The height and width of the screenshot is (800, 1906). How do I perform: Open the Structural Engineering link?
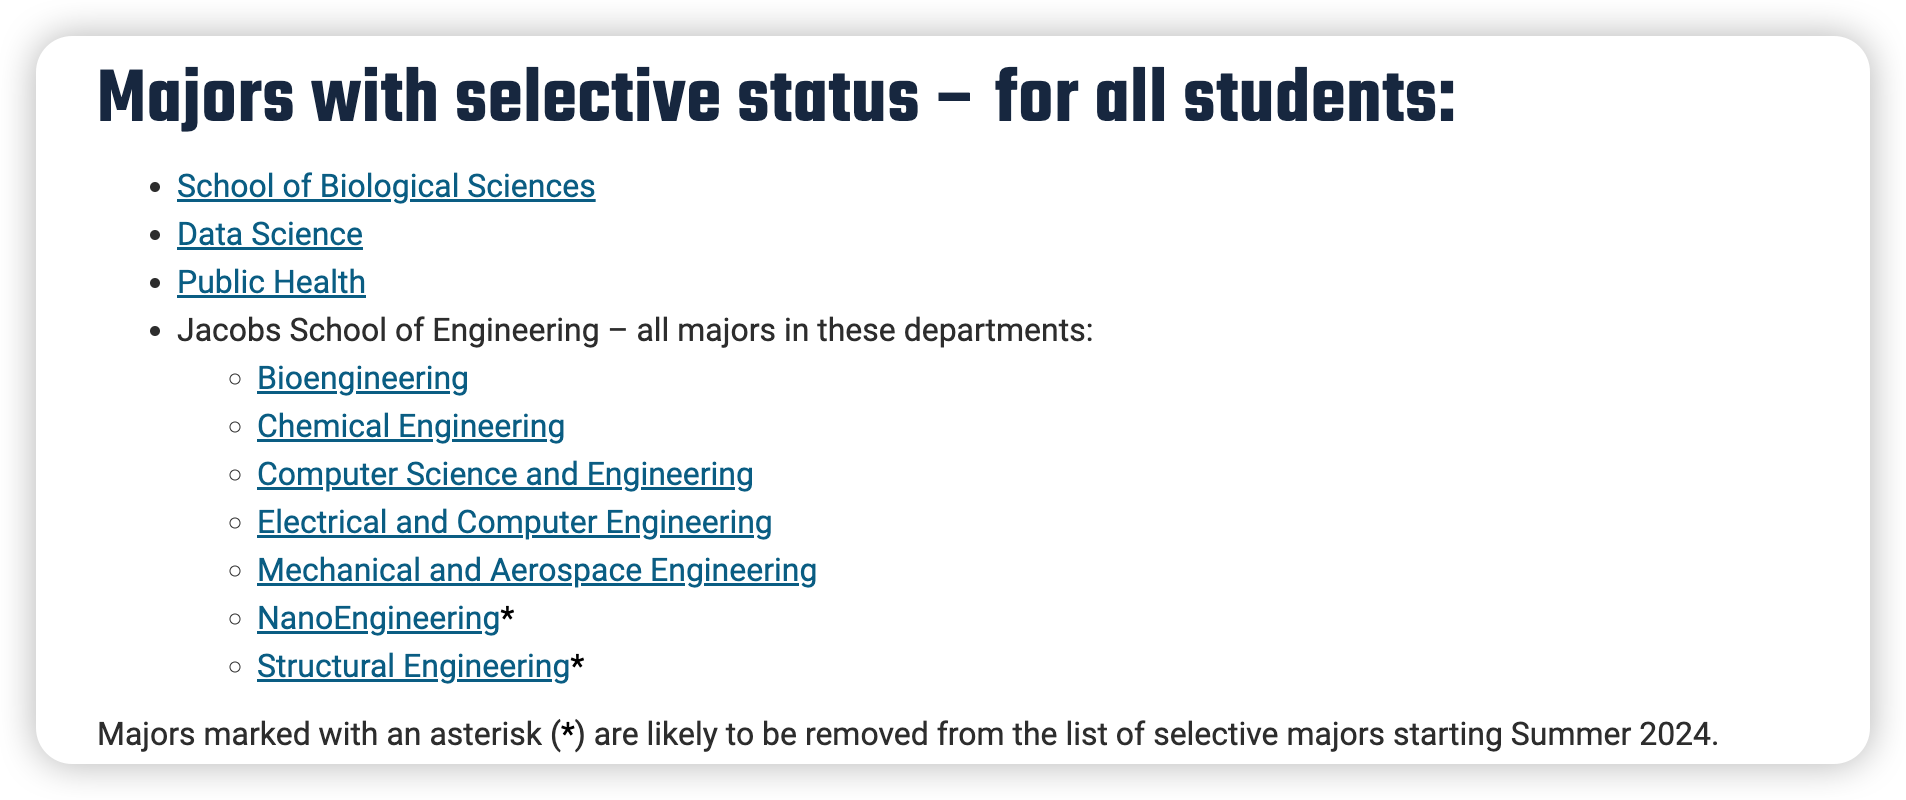pos(413,666)
